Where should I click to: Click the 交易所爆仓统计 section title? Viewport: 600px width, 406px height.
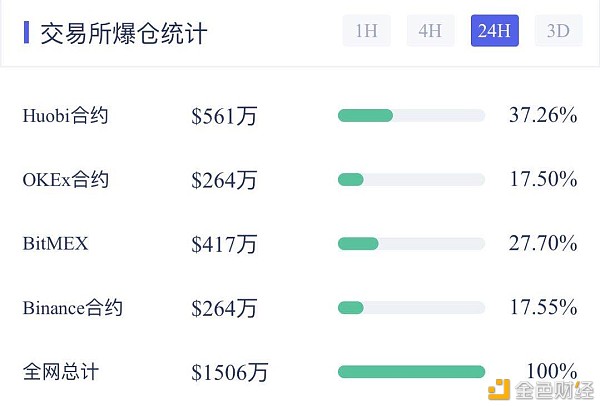(x=123, y=33)
